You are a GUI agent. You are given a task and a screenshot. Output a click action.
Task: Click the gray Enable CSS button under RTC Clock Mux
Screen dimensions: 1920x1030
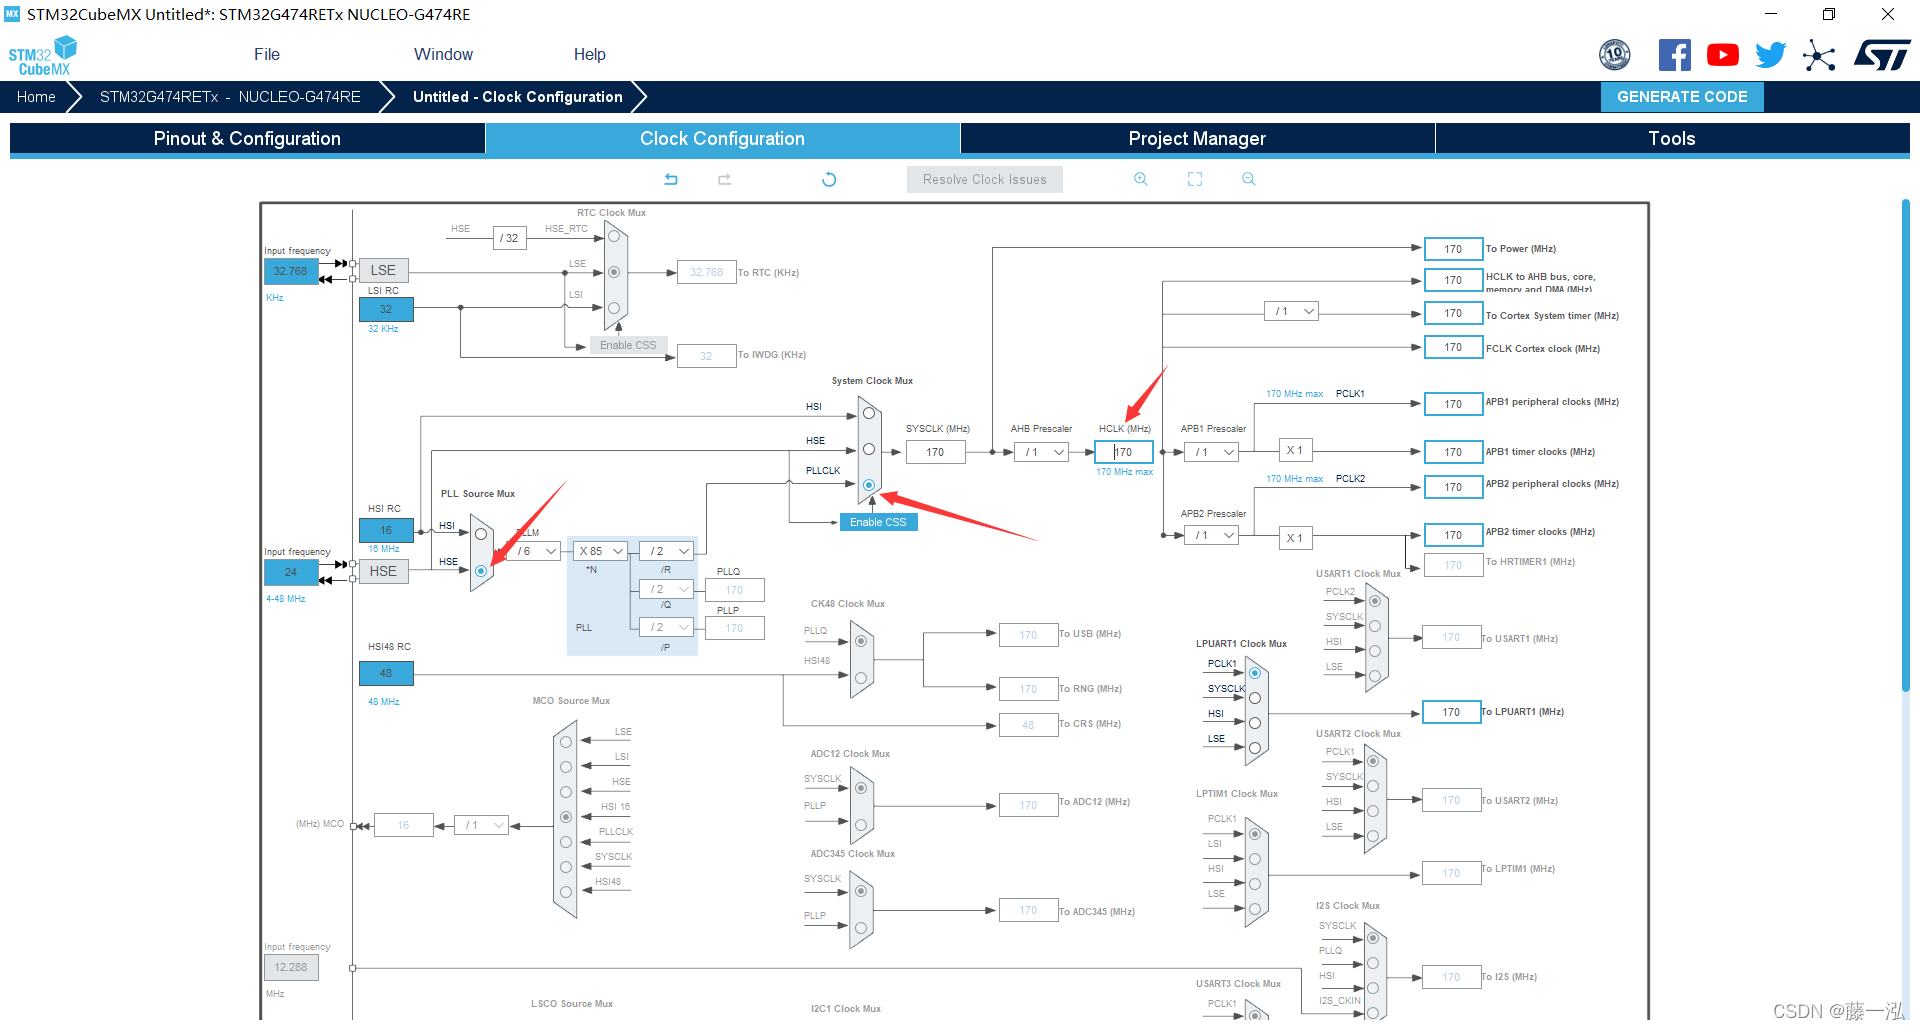pyautogui.click(x=628, y=345)
